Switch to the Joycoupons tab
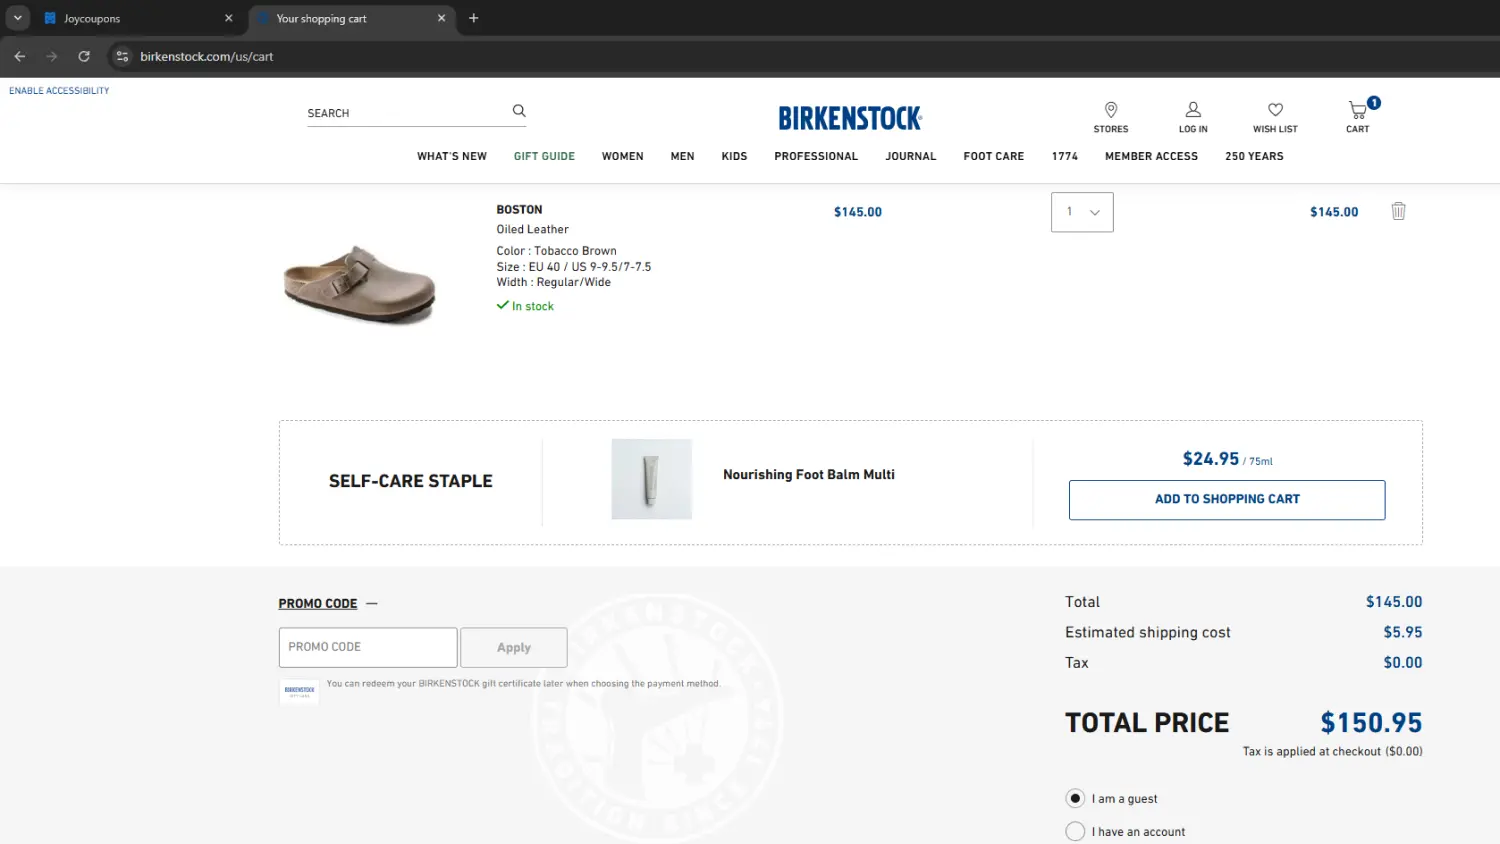Viewport: 1500px width, 844px height. [130, 19]
